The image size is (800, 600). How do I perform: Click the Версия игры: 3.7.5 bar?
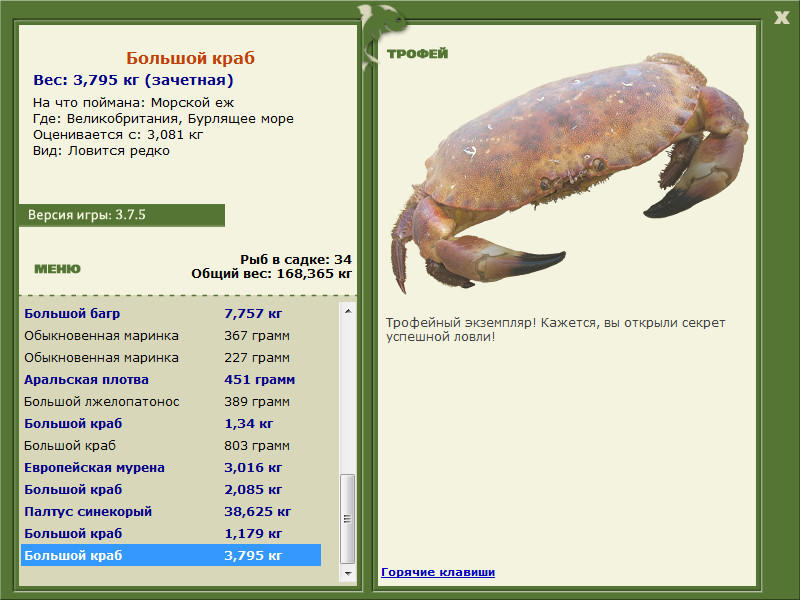122,215
